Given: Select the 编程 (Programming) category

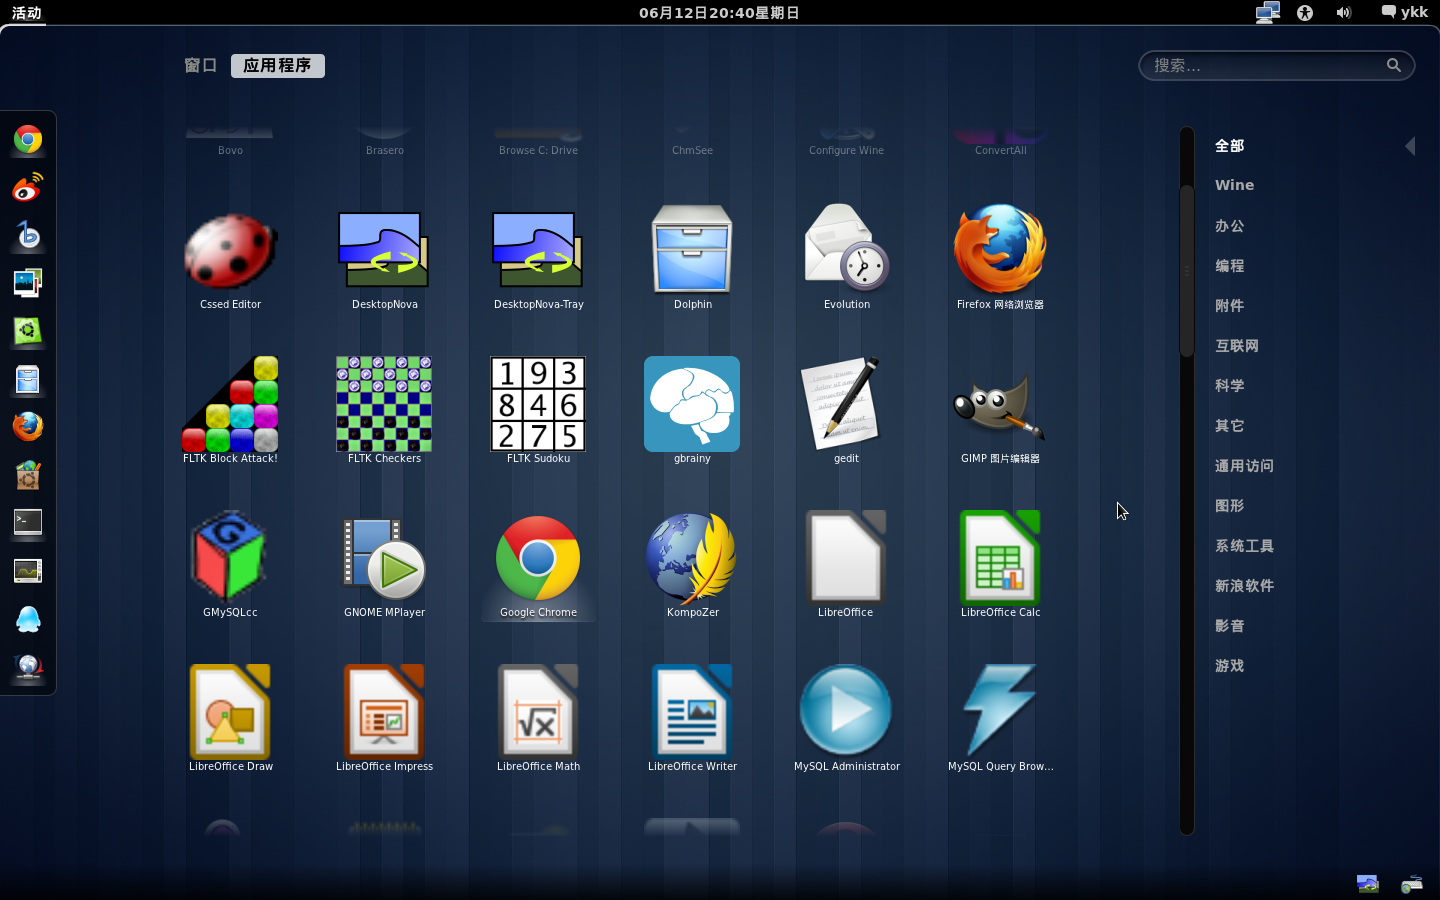Looking at the screenshot, I should point(1230,266).
